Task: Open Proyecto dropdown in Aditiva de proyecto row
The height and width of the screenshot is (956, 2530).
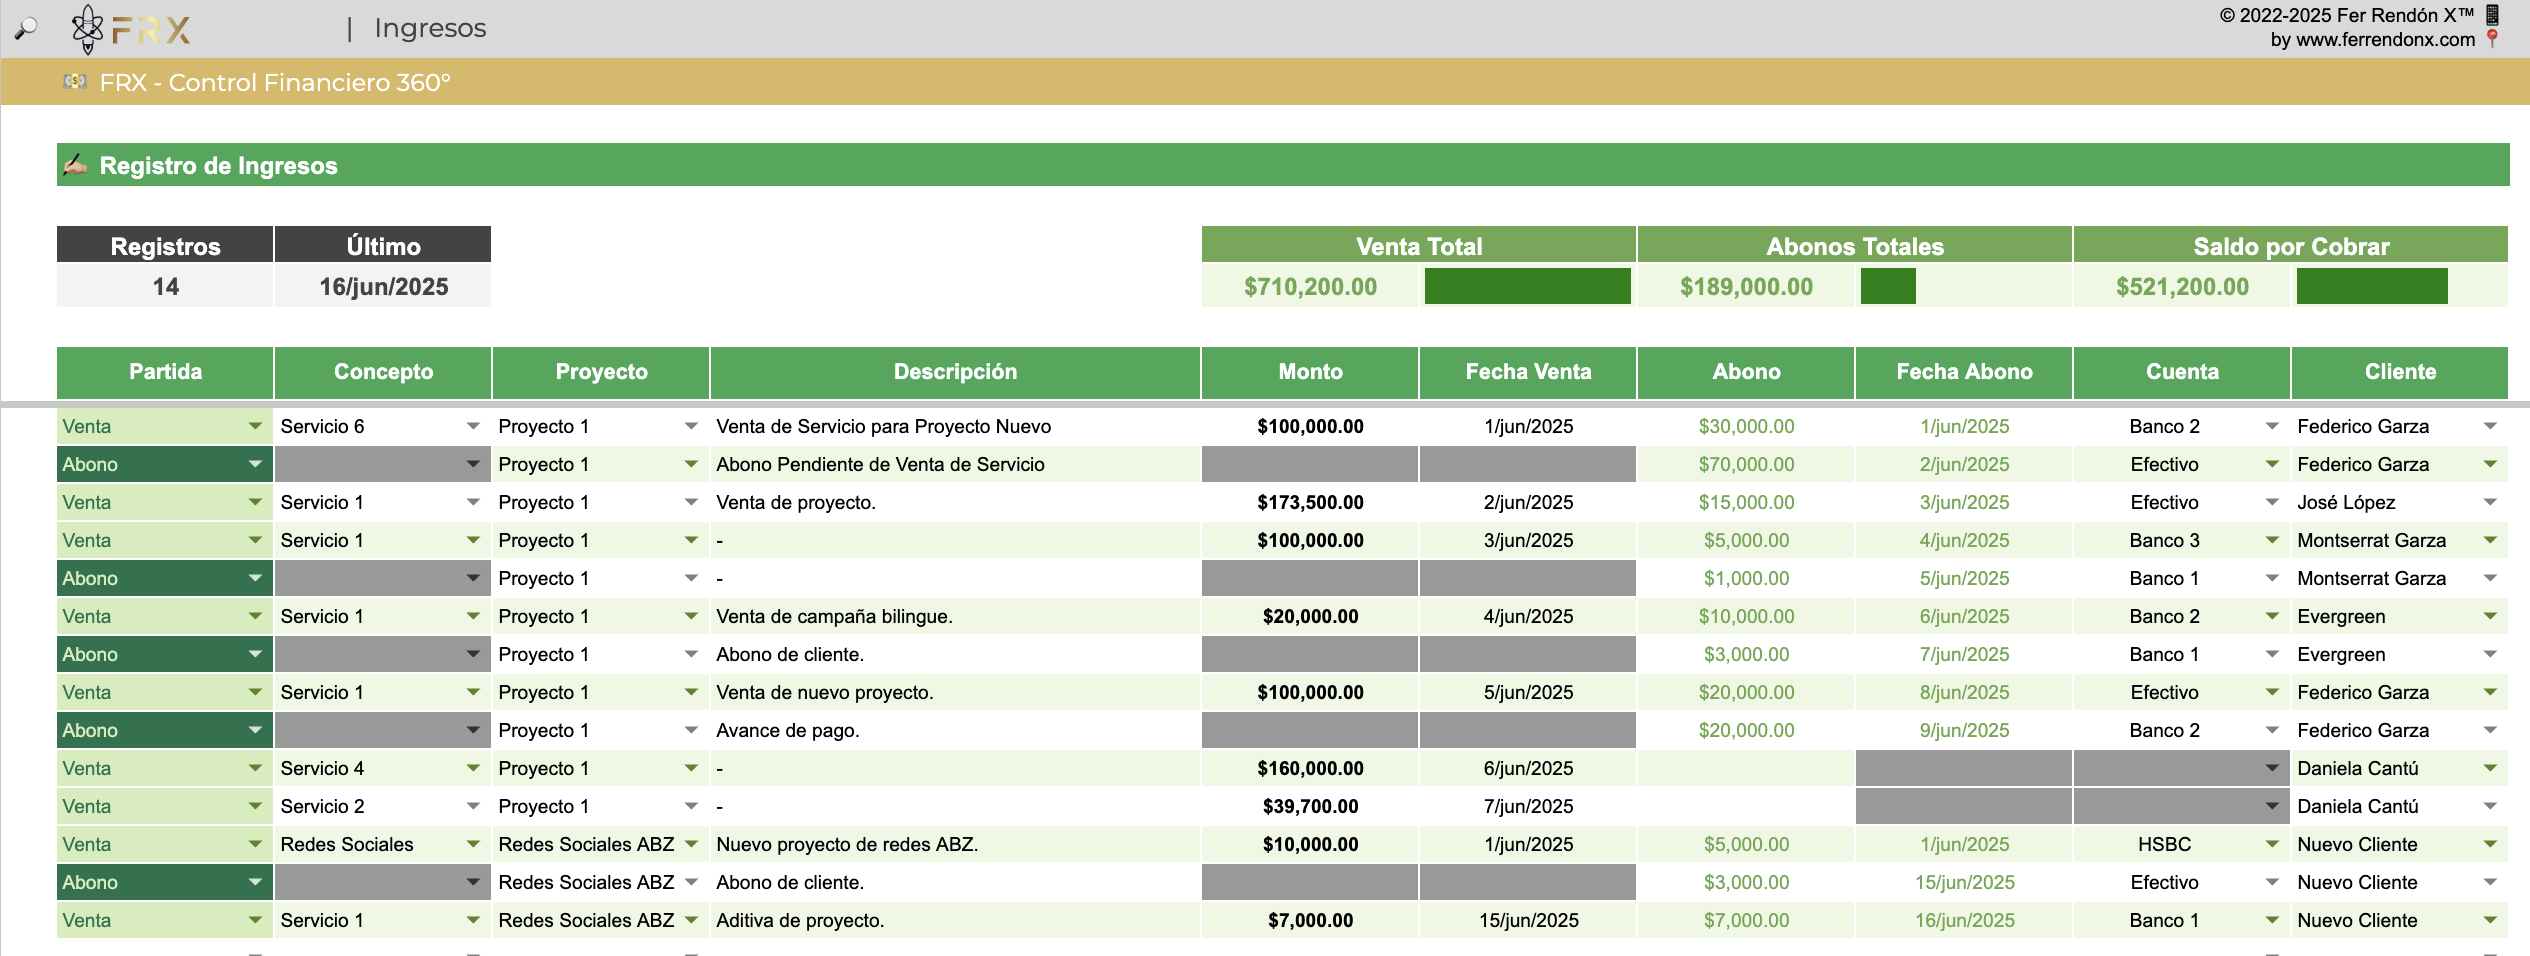Action: pyautogui.click(x=691, y=920)
